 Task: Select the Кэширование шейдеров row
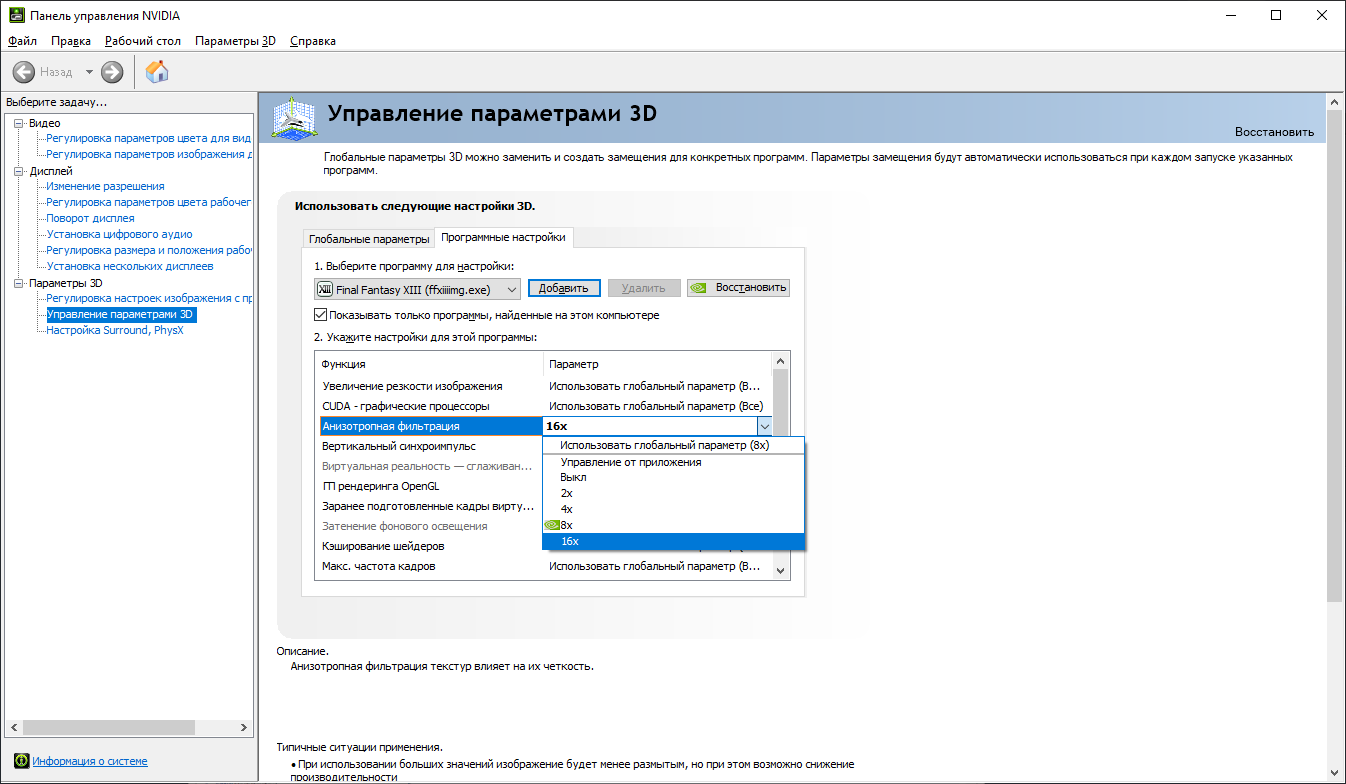pos(430,546)
